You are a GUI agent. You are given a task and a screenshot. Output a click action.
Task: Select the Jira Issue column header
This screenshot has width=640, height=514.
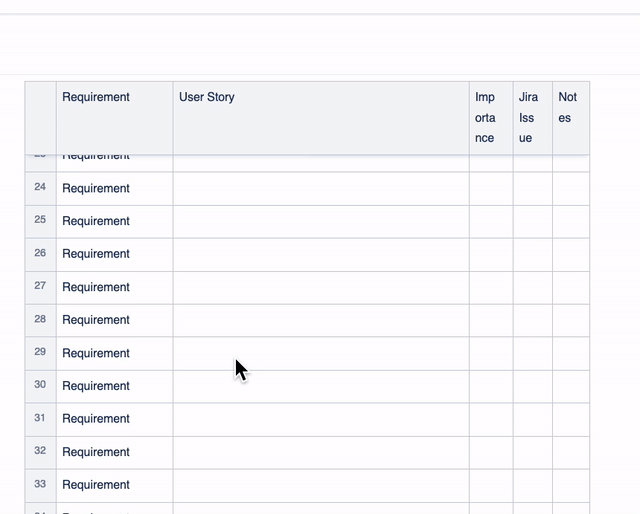pyautogui.click(x=533, y=118)
